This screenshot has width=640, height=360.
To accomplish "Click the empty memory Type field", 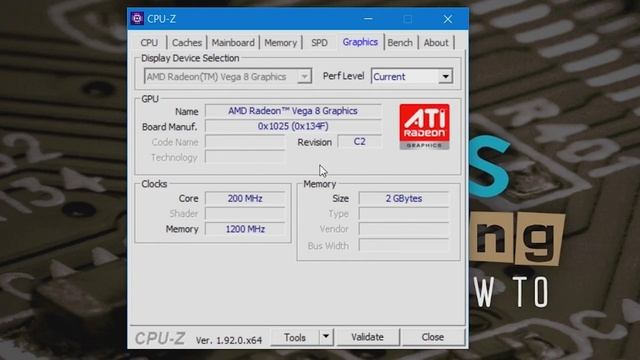I will pos(404,213).
